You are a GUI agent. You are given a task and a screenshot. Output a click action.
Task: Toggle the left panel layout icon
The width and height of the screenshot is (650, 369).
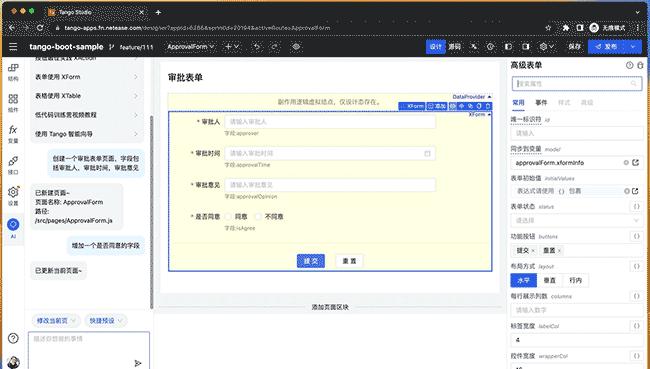click(x=508, y=47)
